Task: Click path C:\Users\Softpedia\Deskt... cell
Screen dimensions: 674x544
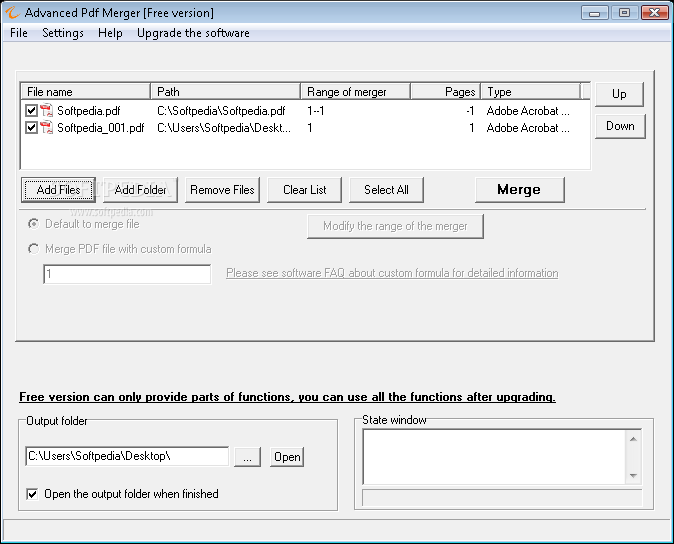Action: click(x=224, y=128)
